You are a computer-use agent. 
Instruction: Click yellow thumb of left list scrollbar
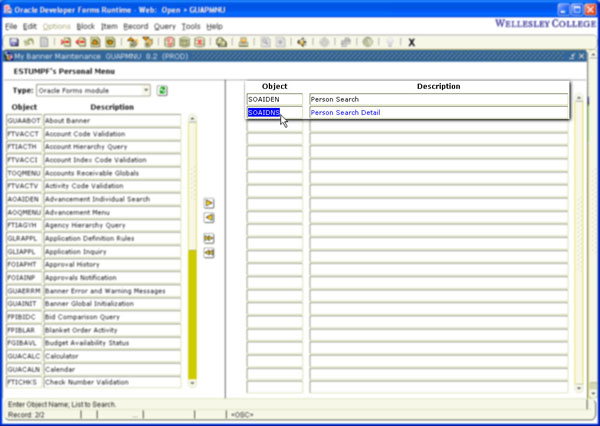192,314
